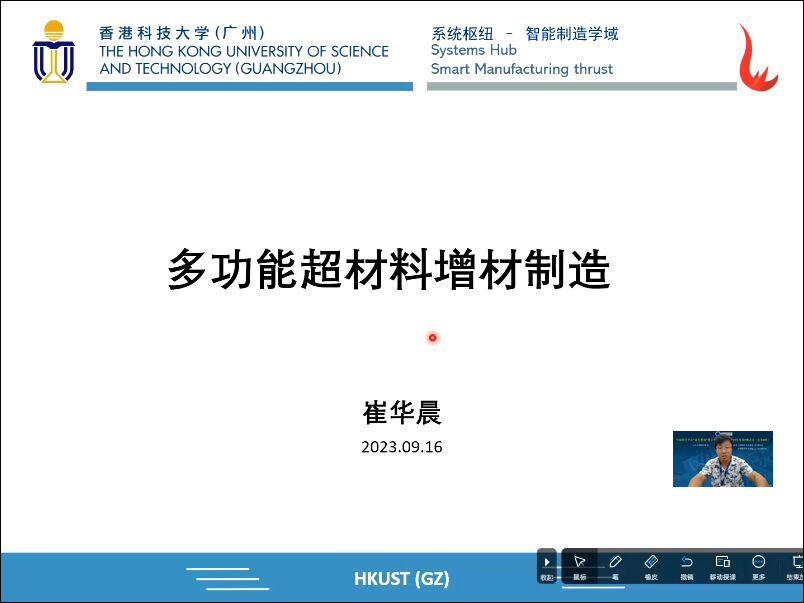Open mobile teaching (移动授课) feature
Viewport: 804px width, 603px height.
(x=722, y=564)
